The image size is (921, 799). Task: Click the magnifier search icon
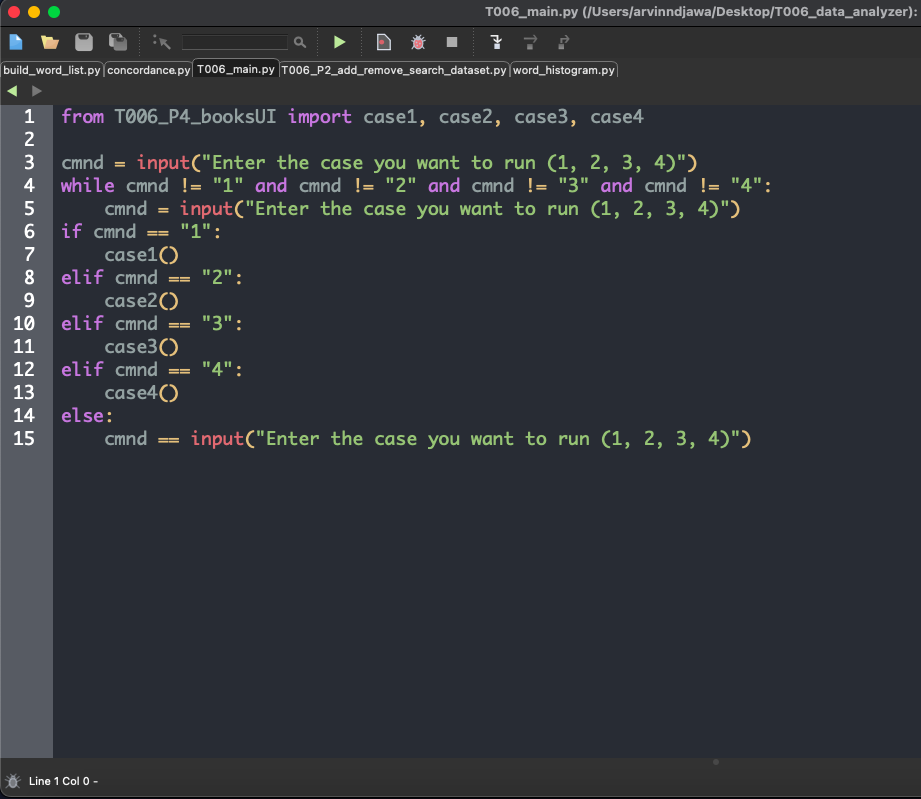[x=300, y=42]
